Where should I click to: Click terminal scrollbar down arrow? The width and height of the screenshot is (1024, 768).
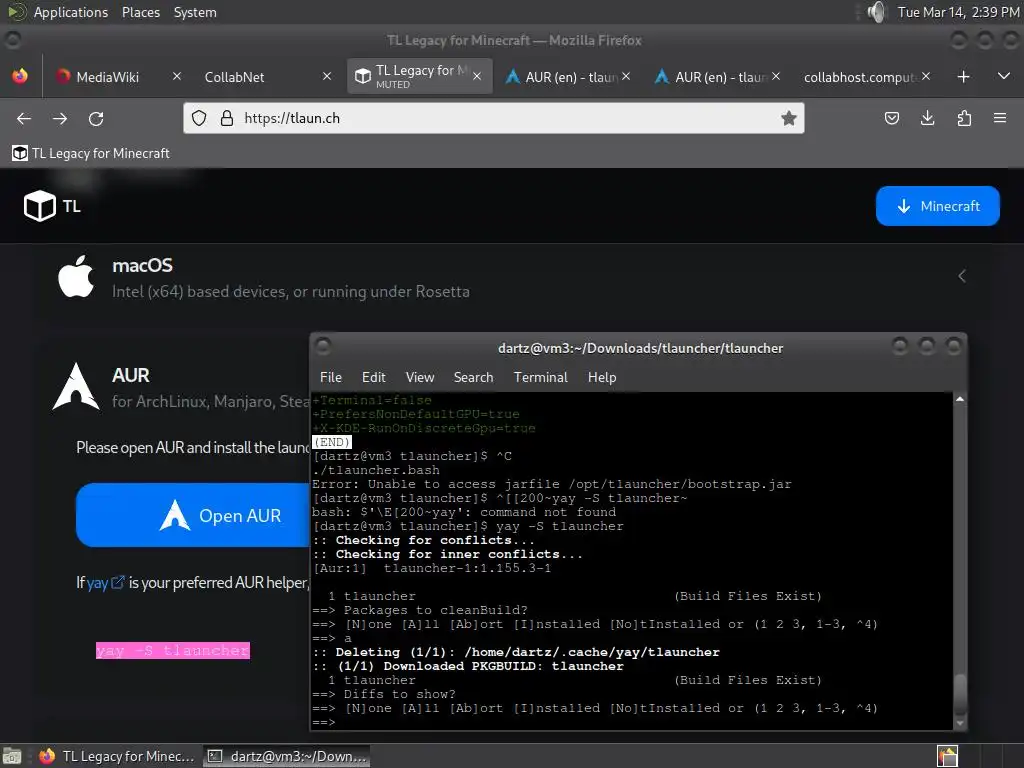959,723
